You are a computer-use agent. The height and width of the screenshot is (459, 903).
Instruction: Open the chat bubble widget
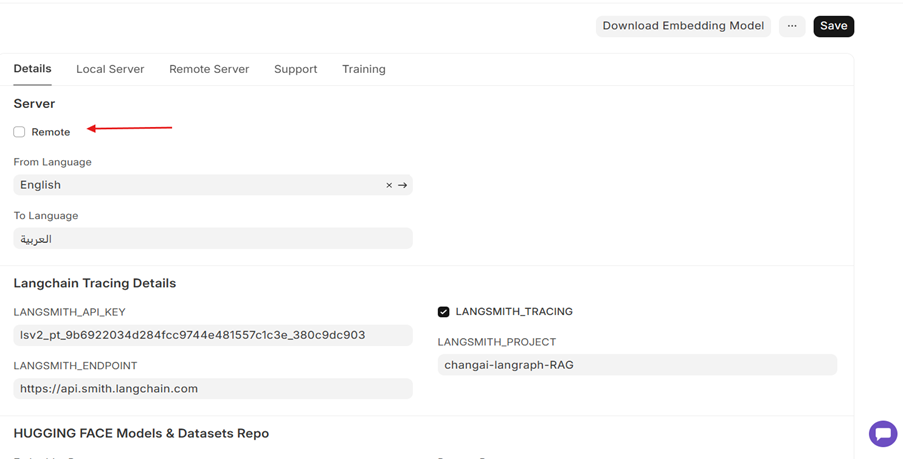tap(882, 433)
